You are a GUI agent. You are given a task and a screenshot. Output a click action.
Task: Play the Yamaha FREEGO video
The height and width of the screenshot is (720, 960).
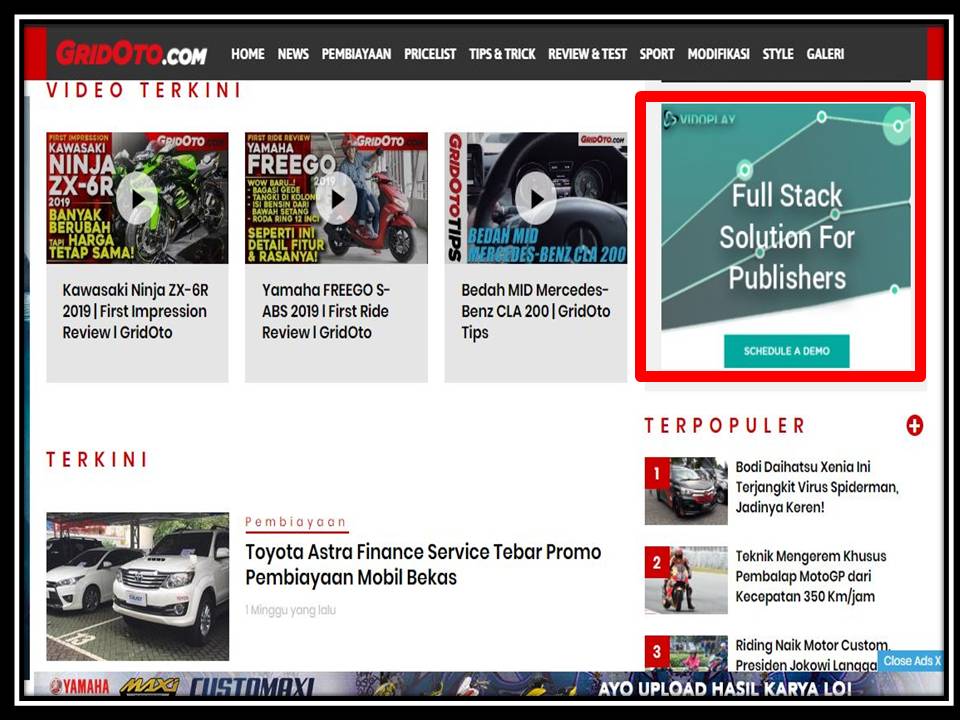tap(336, 198)
